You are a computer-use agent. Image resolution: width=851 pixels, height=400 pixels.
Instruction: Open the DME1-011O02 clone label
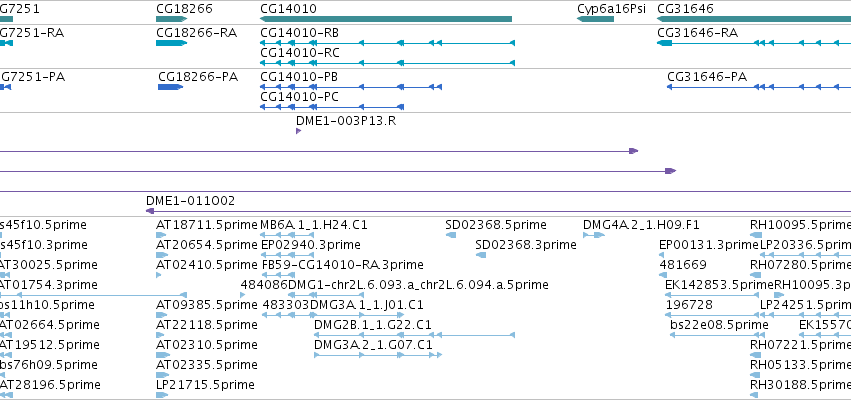[x=190, y=201]
